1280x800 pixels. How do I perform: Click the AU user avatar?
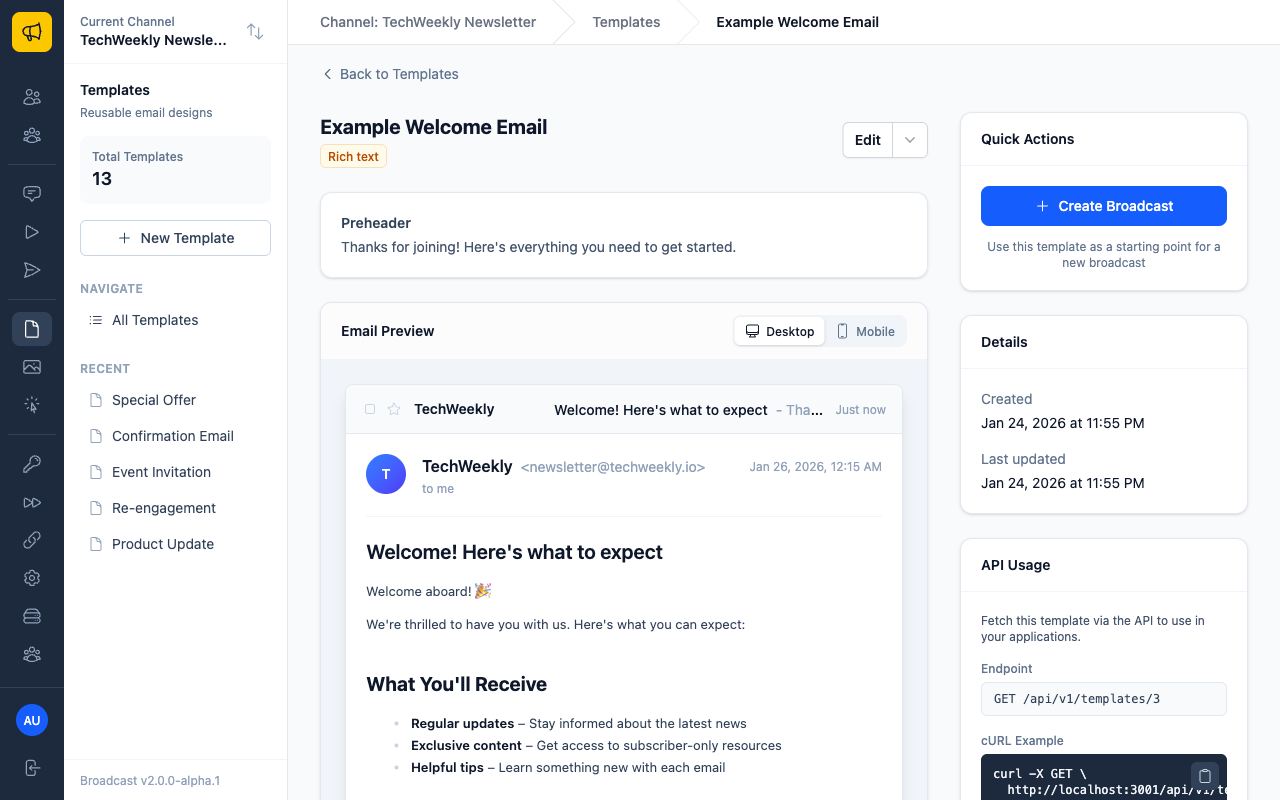pyautogui.click(x=32, y=720)
